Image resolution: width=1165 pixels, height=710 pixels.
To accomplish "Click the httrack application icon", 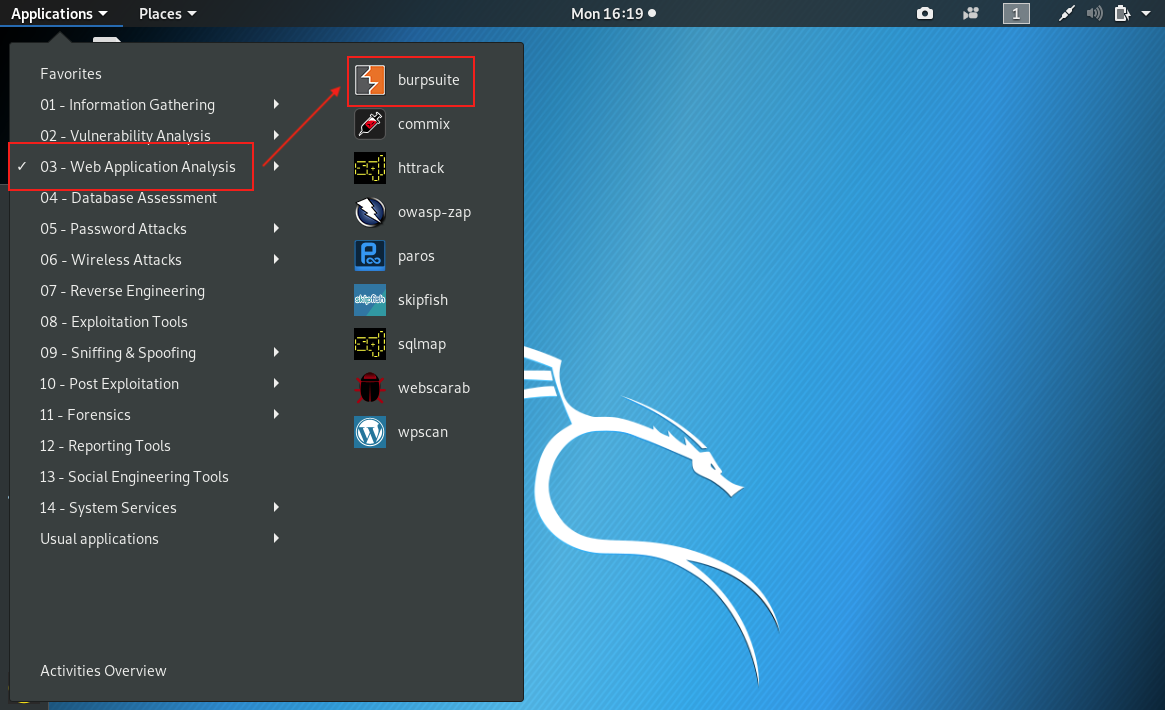I will pos(370,168).
